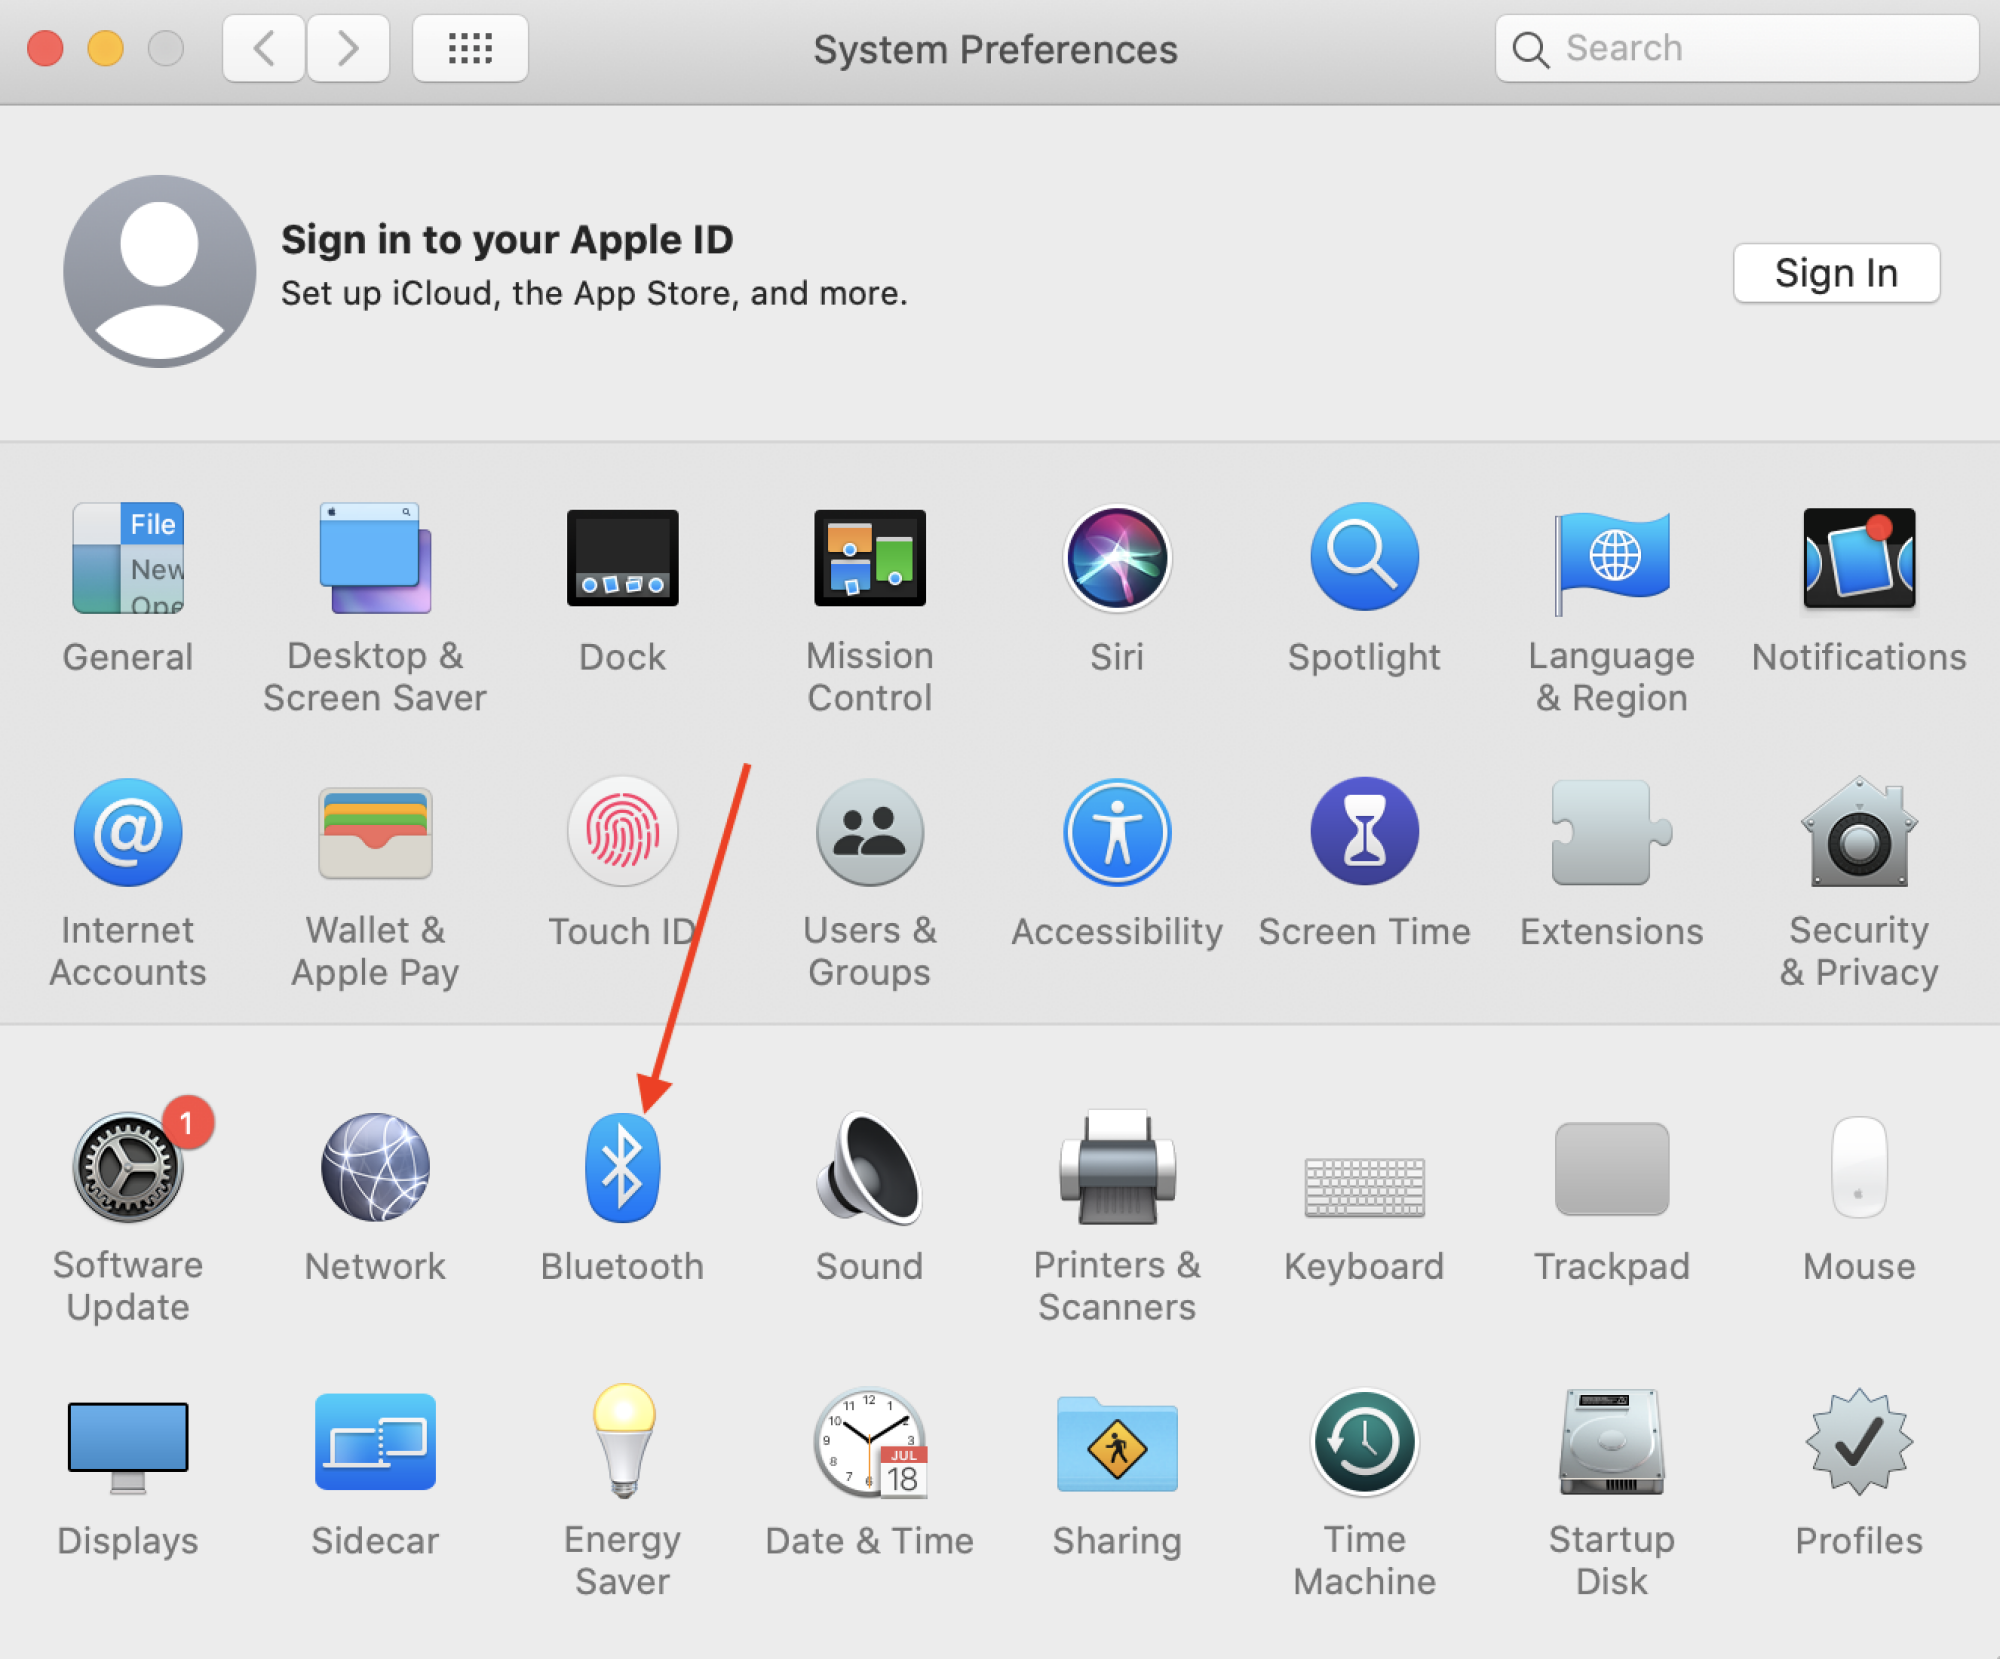Show all preference panes grid view
This screenshot has height=1659, width=2000.
[x=469, y=47]
